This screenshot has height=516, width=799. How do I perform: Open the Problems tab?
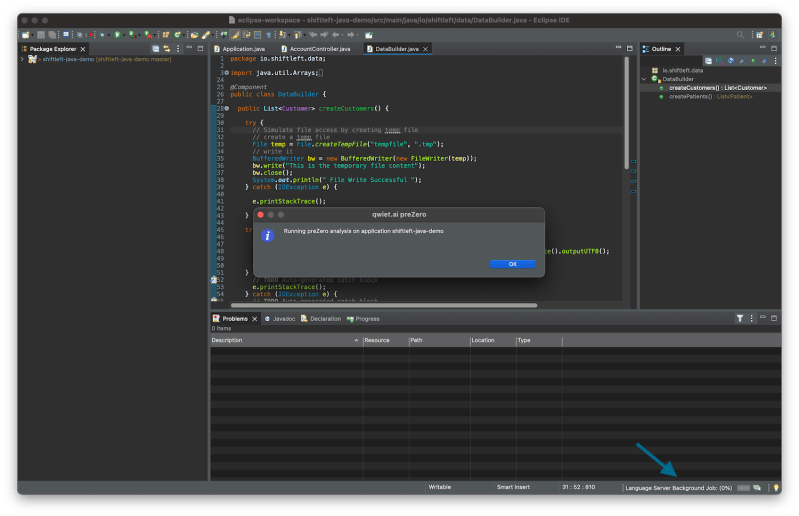pos(234,318)
